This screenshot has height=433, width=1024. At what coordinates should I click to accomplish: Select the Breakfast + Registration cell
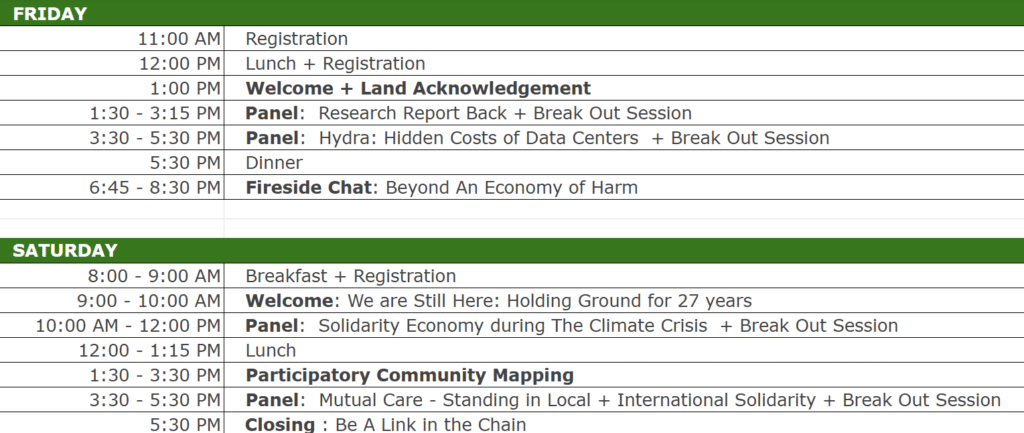tap(624, 276)
